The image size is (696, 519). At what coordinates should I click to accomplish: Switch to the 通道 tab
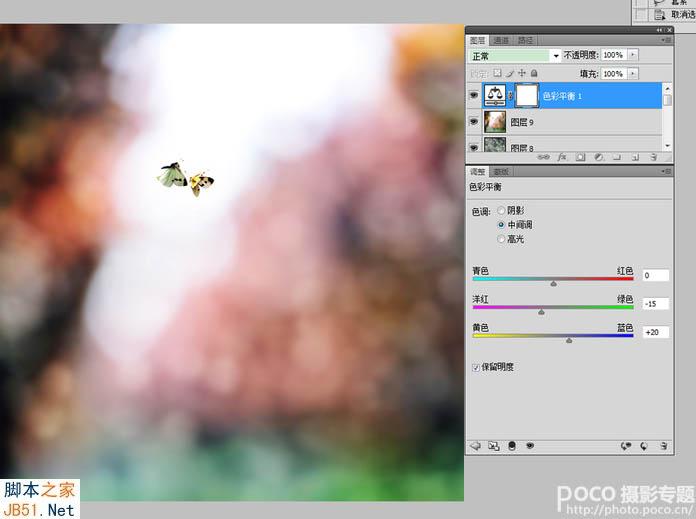tap(501, 40)
